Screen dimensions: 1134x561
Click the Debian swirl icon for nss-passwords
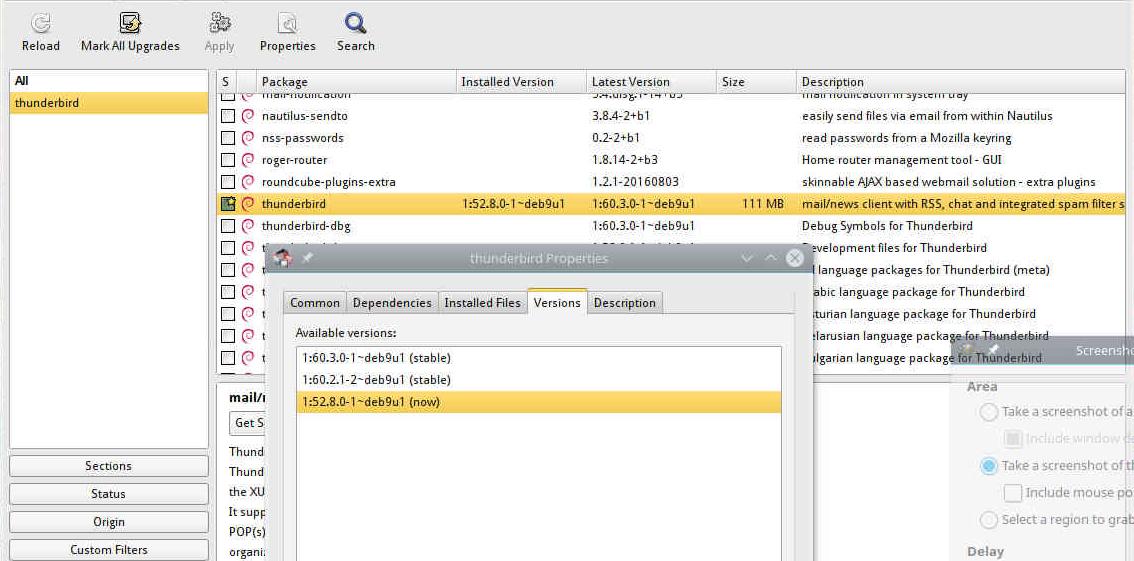(248, 137)
